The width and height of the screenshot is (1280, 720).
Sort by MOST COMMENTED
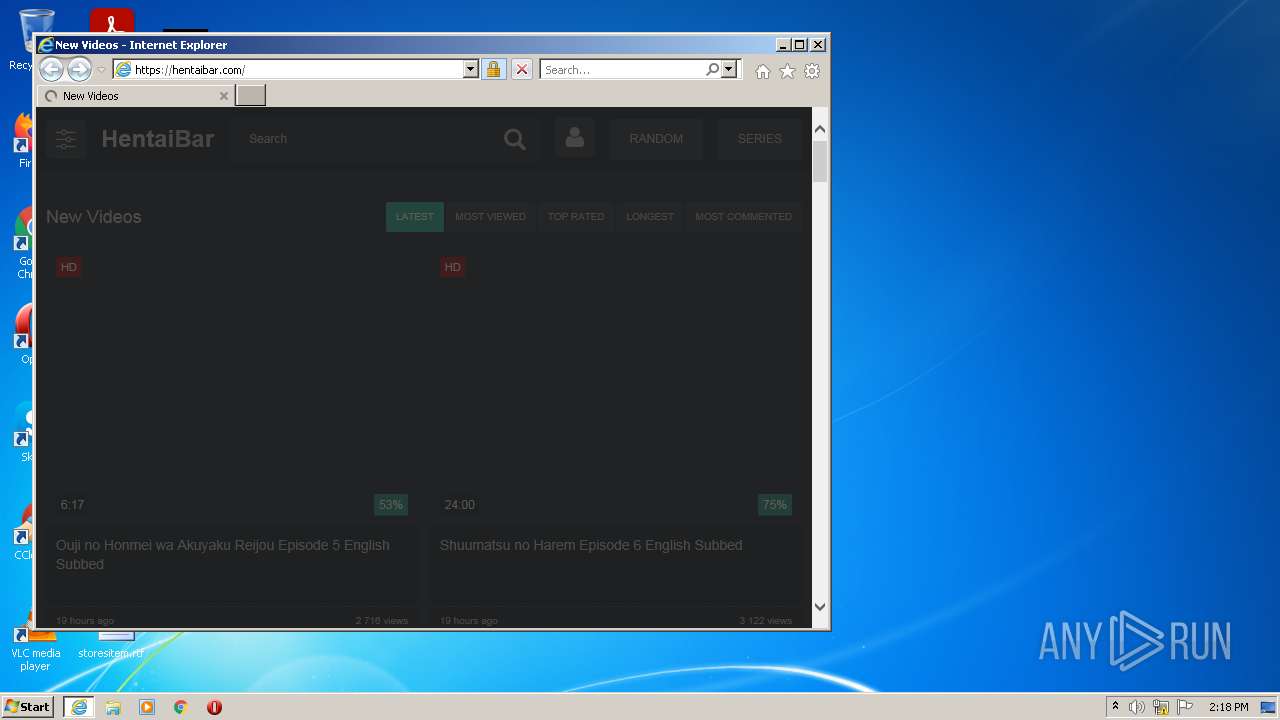pos(743,217)
